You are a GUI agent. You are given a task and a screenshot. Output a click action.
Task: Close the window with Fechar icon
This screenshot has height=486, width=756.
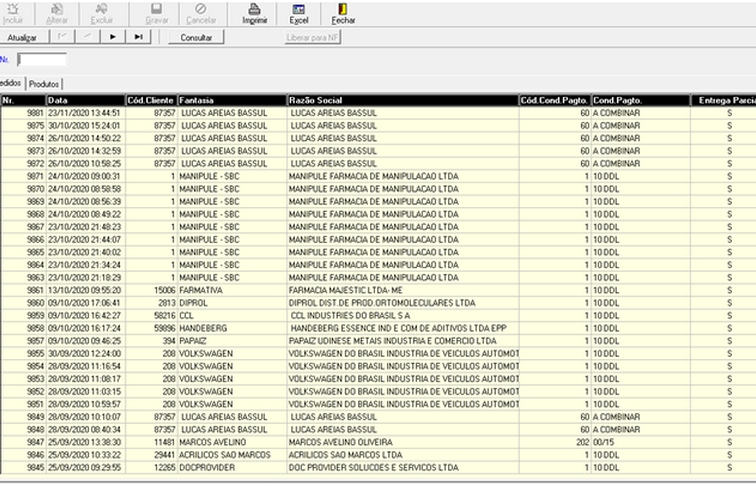[343, 14]
